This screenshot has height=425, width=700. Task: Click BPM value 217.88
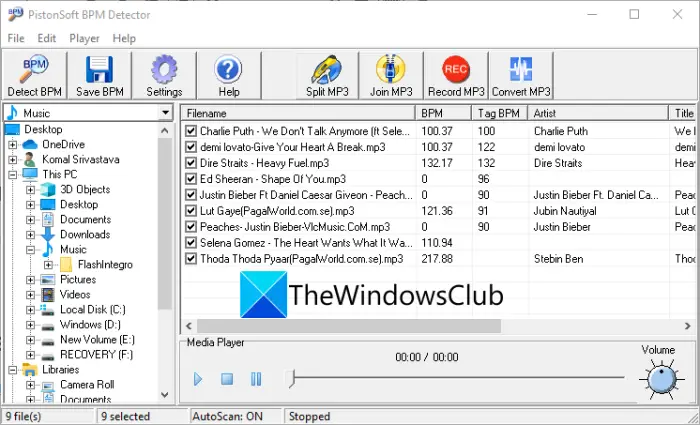[x=437, y=259]
